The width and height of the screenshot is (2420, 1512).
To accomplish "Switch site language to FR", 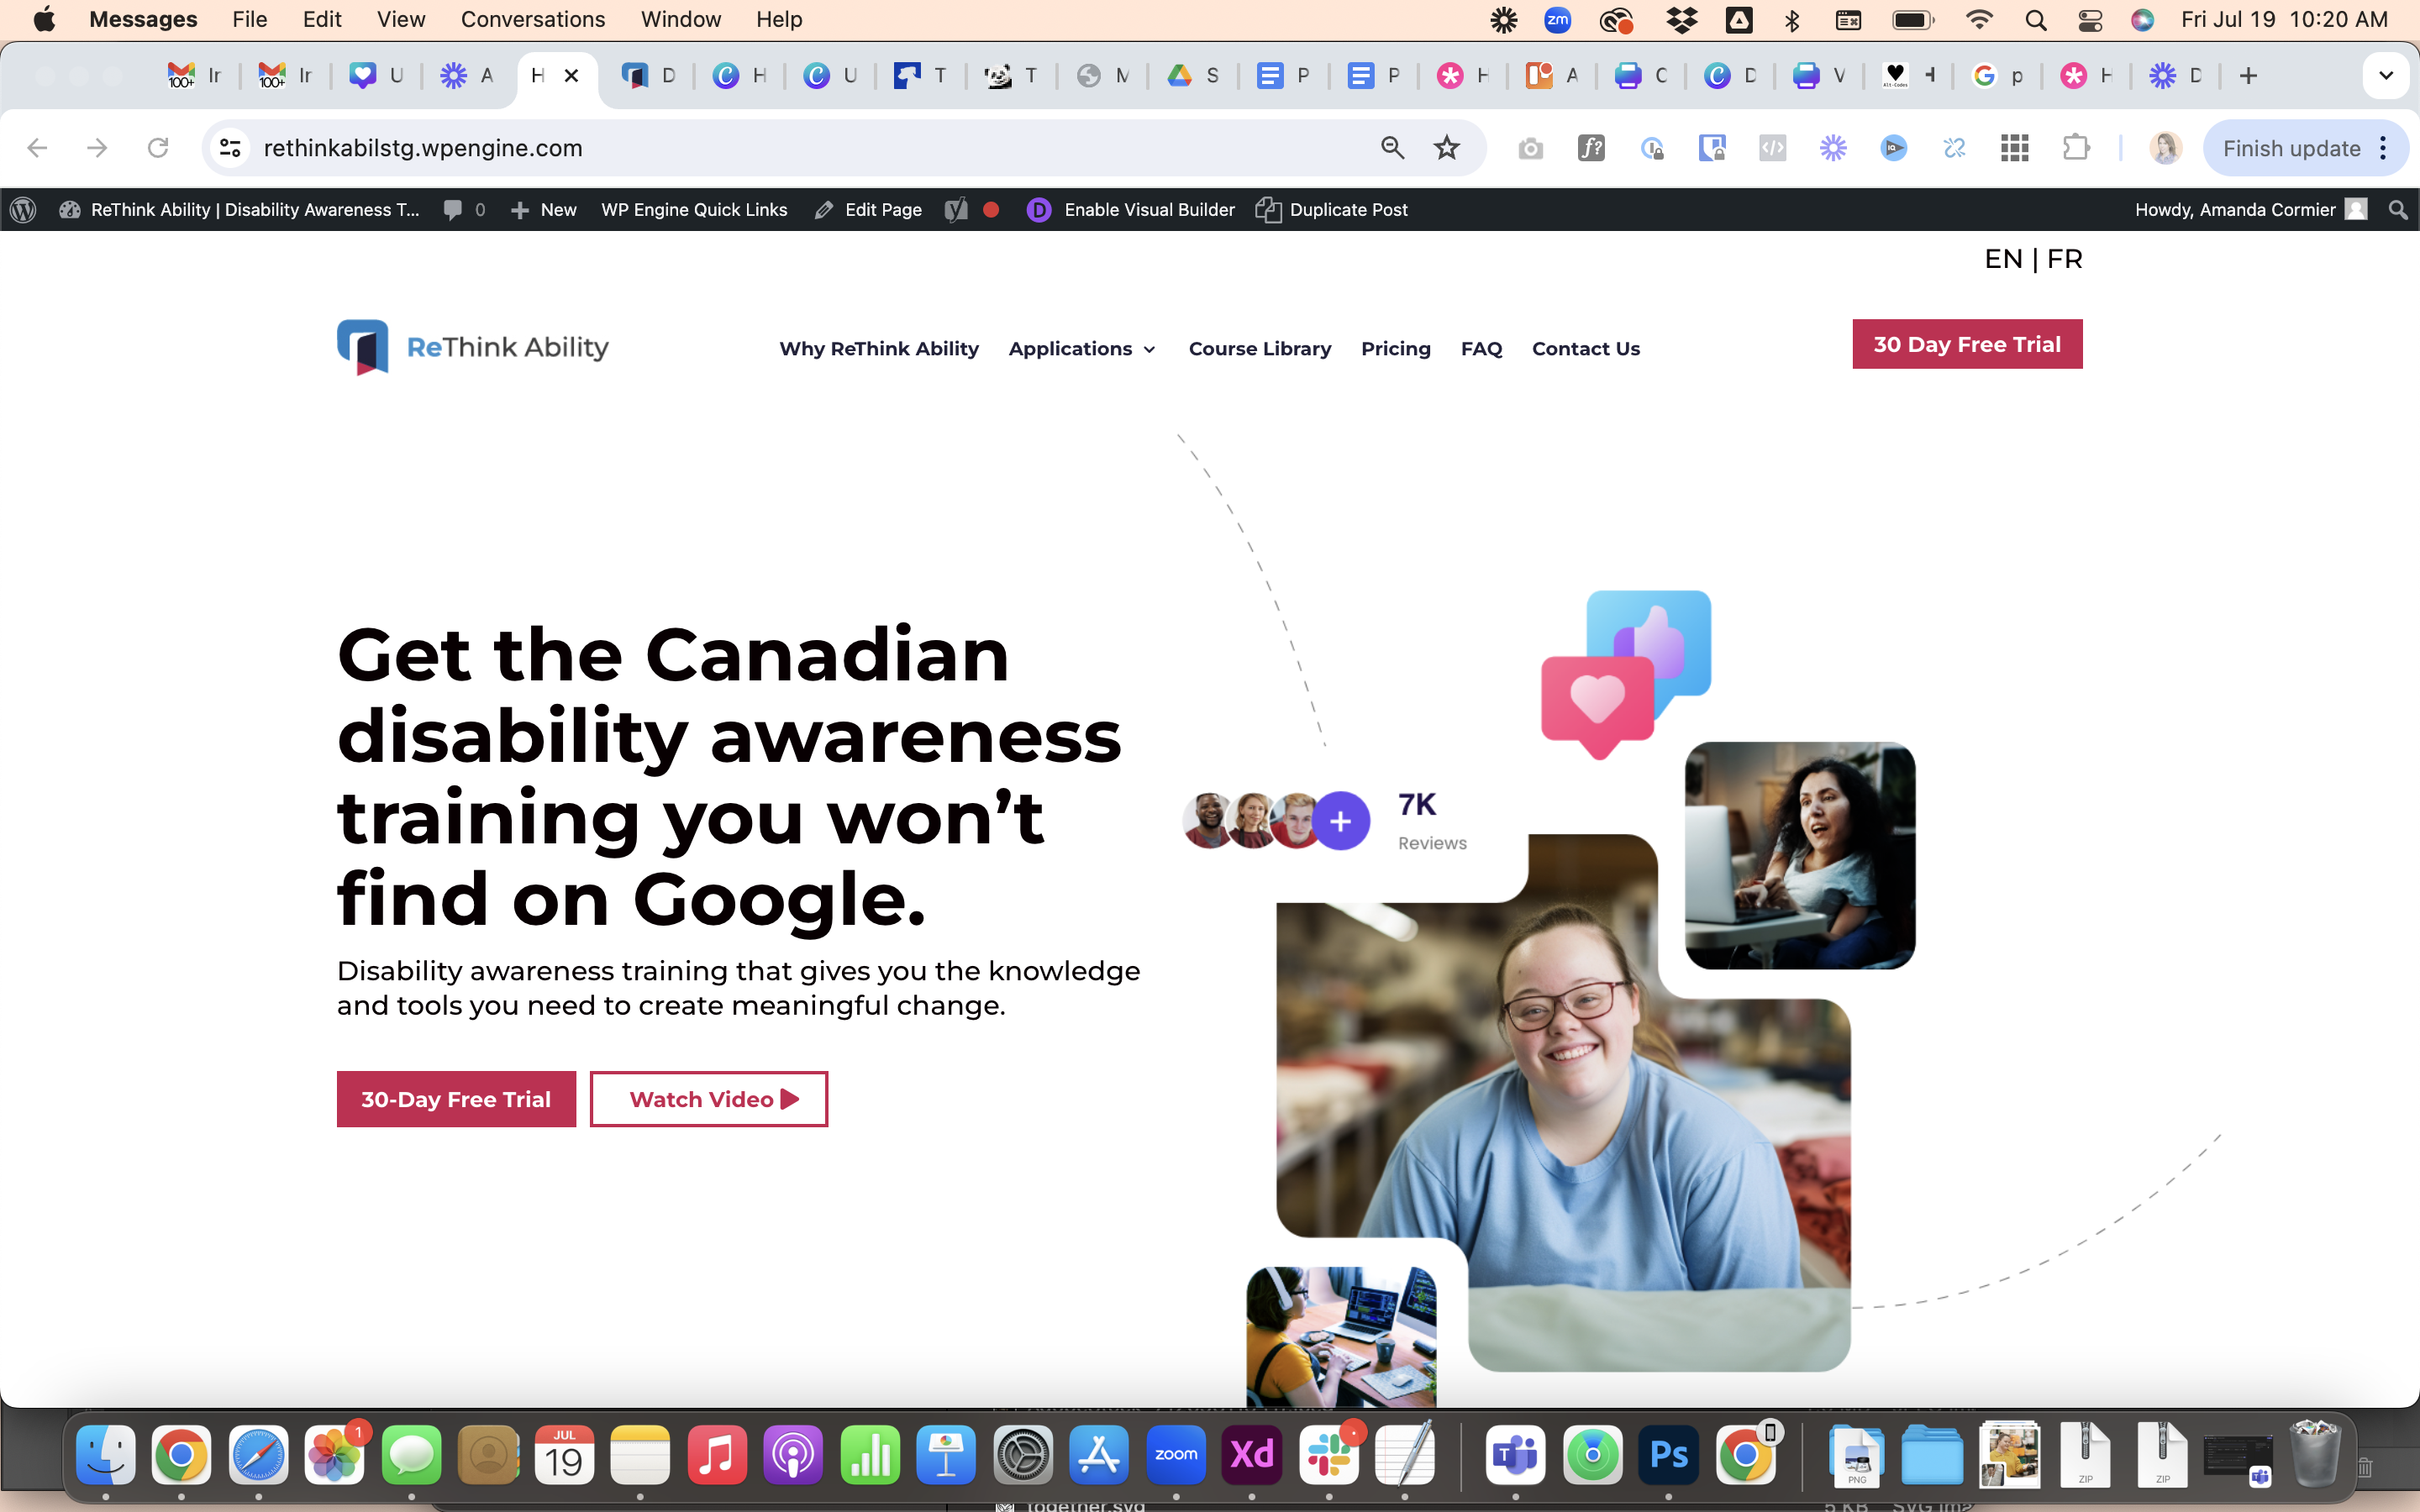I will pos(2066,258).
